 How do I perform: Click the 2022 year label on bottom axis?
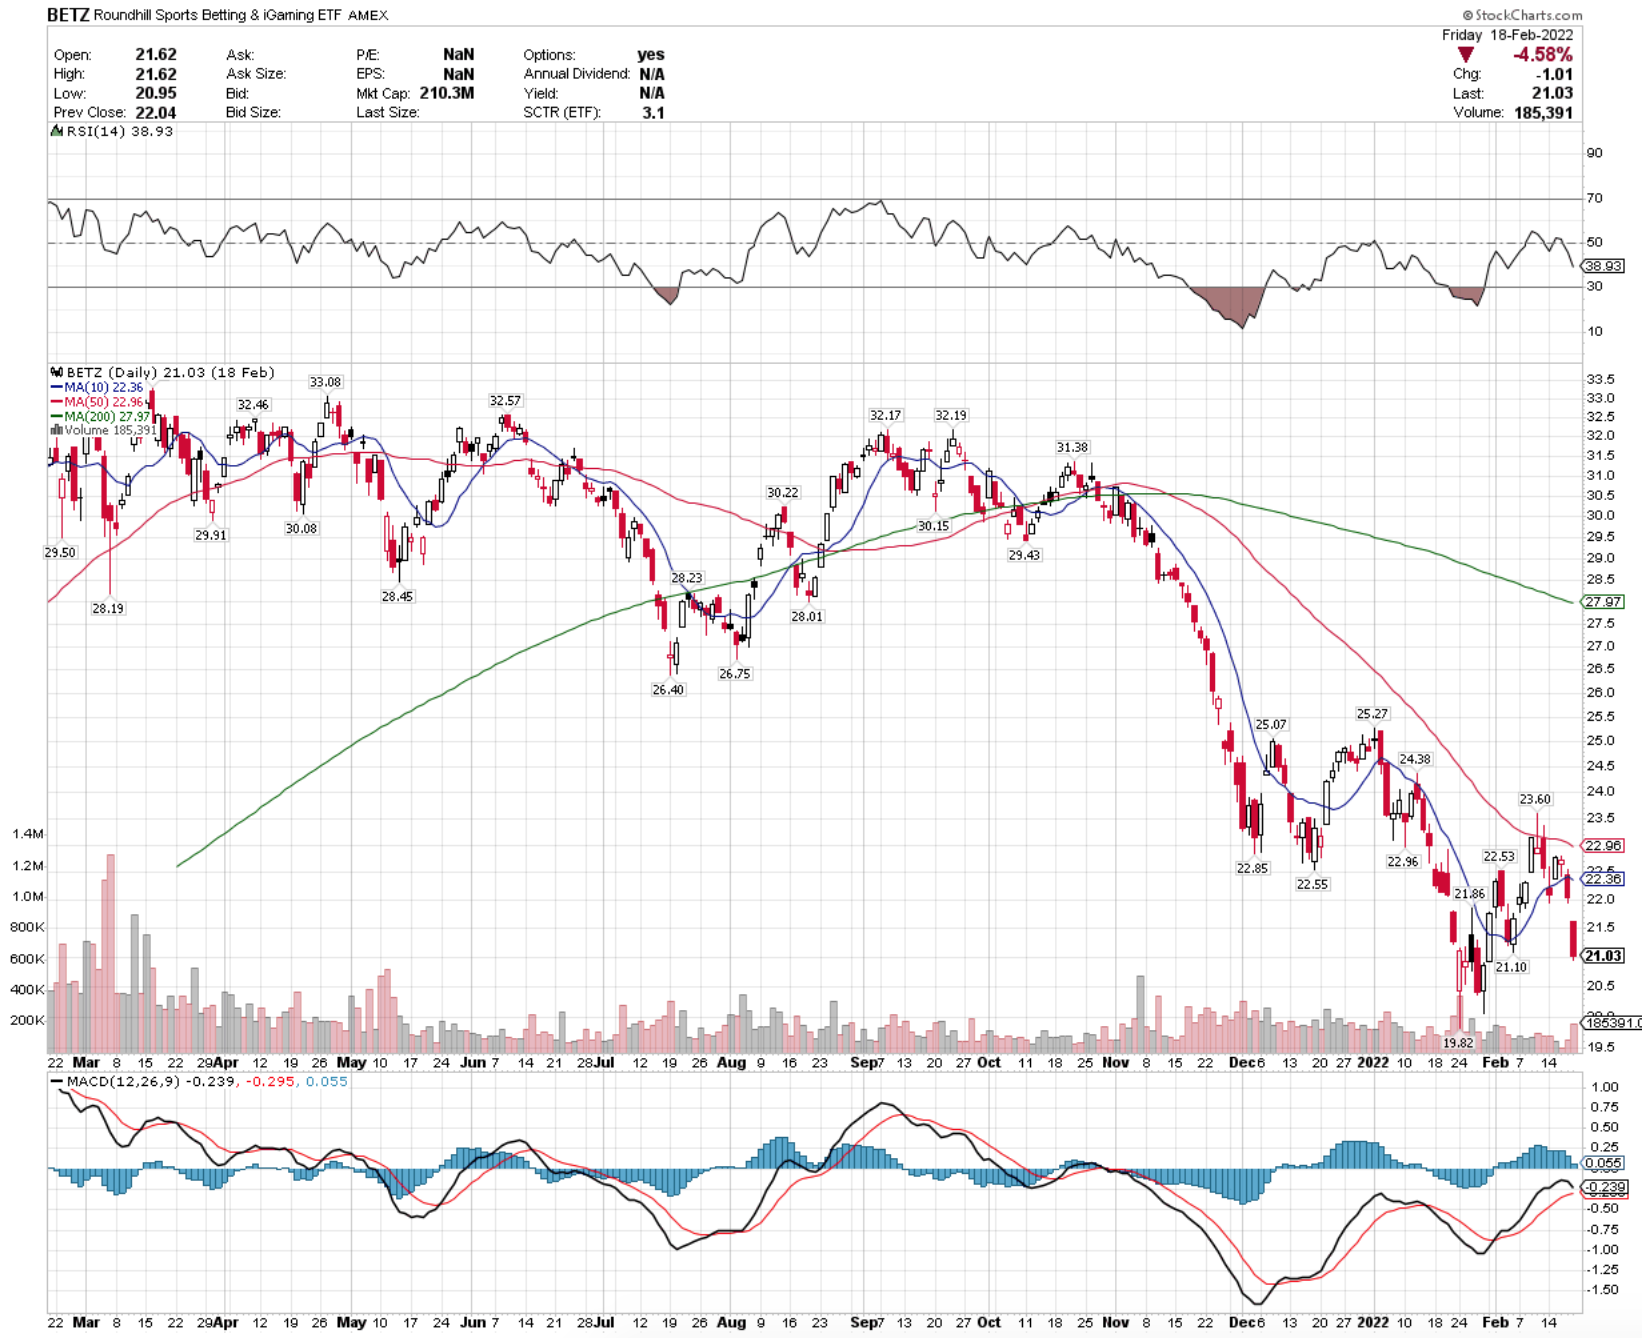tap(1372, 1321)
